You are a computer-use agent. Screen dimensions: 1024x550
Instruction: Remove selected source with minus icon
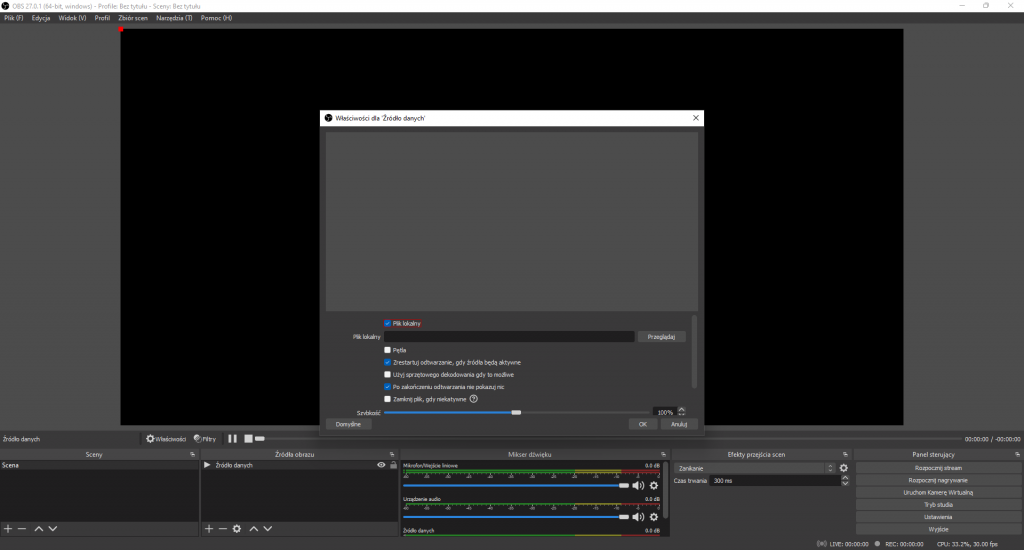[222, 528]
